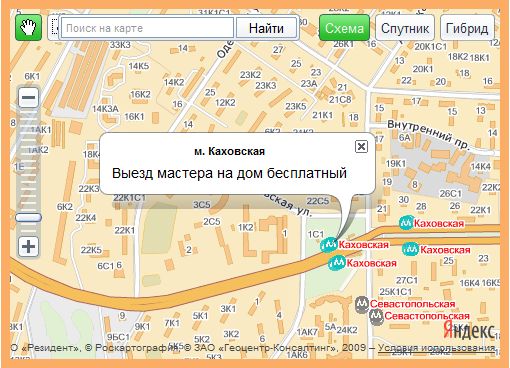This screenshot has width=510, height=368.
Task: Click the zoom slider handle
Action: point(28,218)
